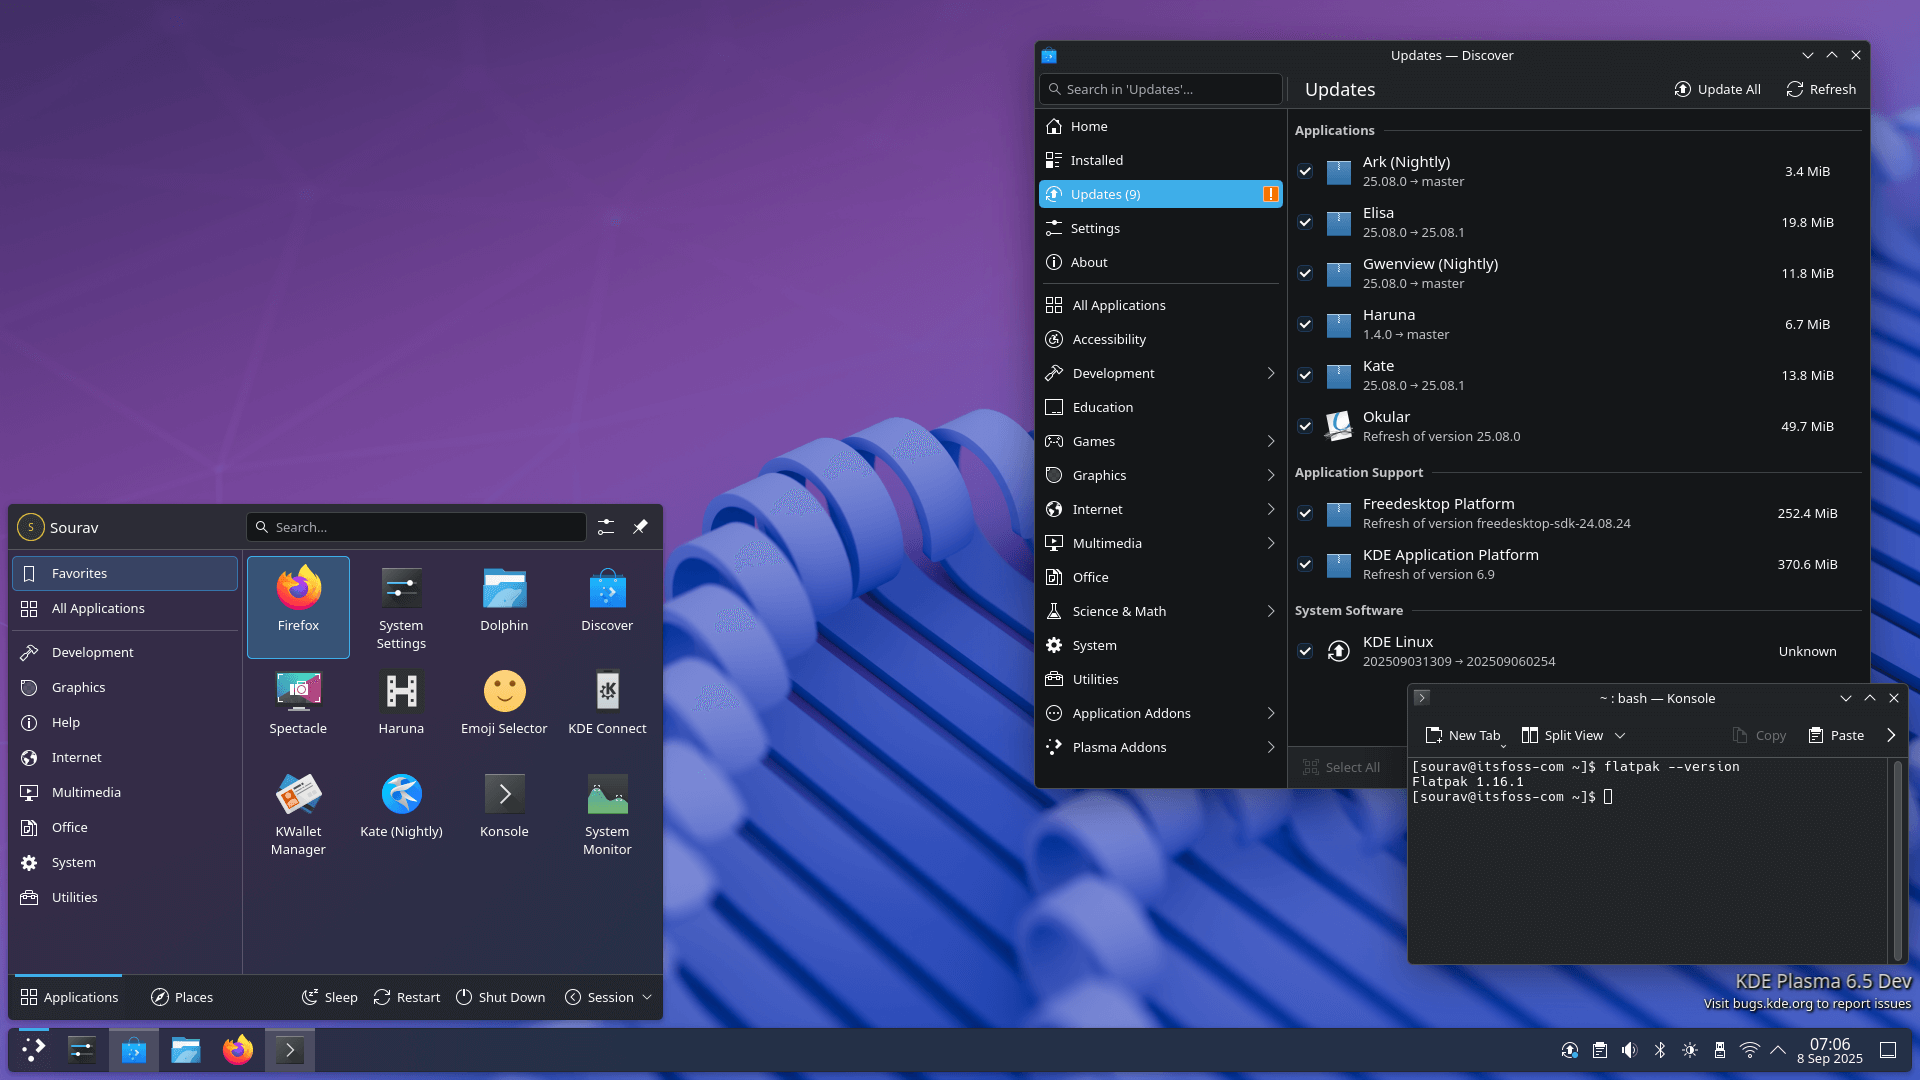Open System Monitor from the launcher

[x=607, y=800]
